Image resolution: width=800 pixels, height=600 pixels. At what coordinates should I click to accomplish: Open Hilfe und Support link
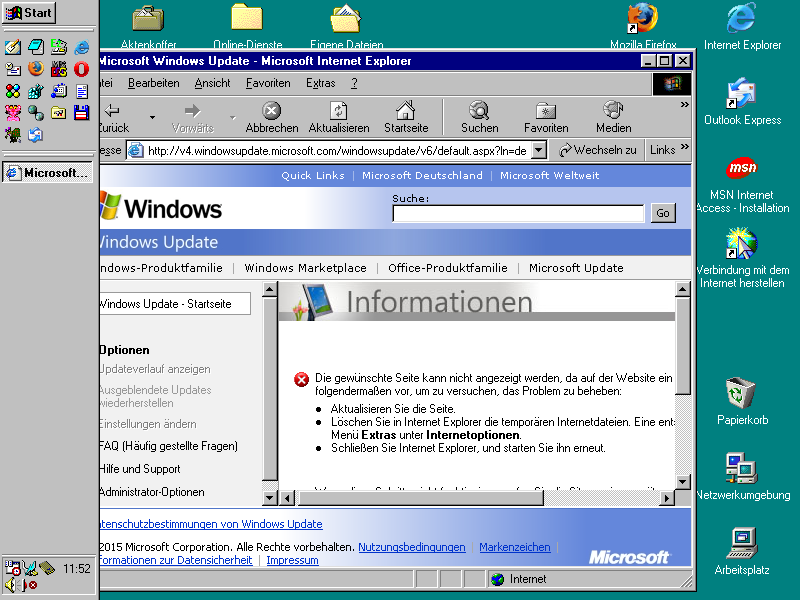(140, 469)
